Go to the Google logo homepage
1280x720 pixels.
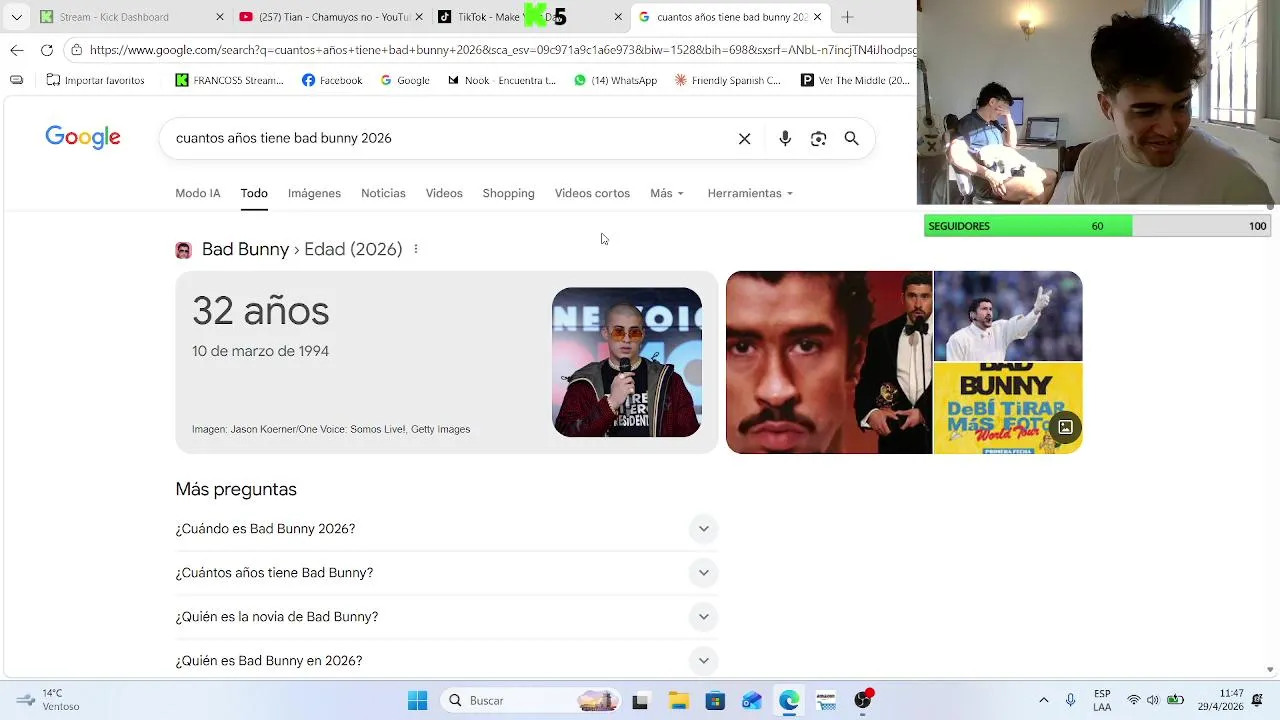tap(83, 138)
